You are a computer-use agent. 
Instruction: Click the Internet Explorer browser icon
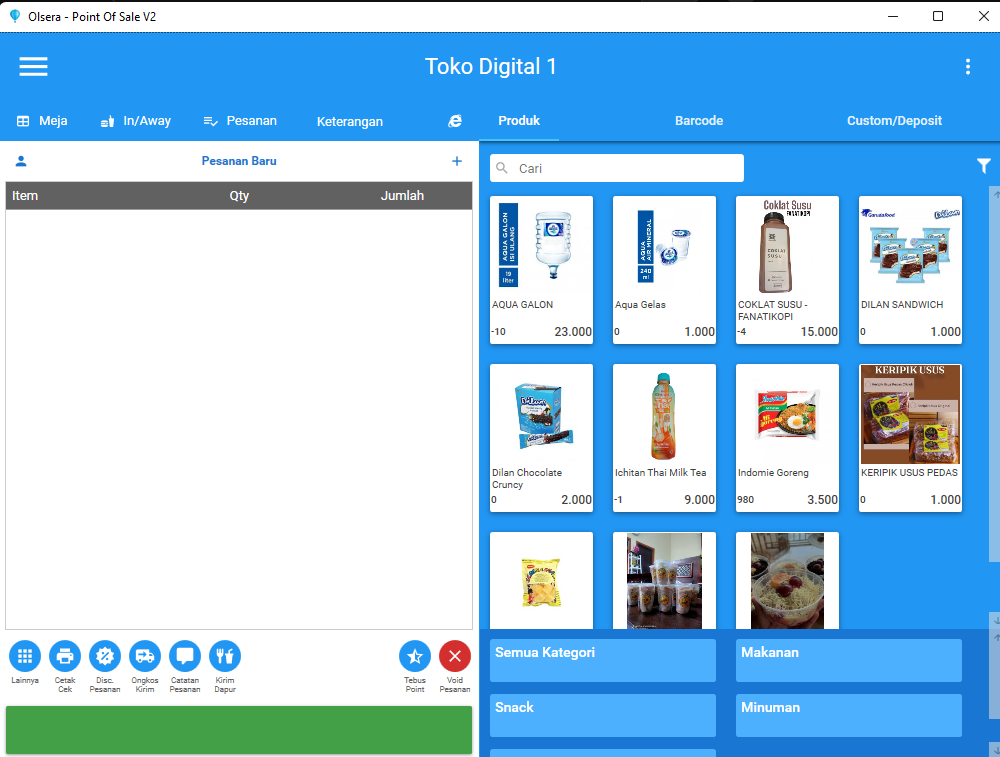[455, 121]
